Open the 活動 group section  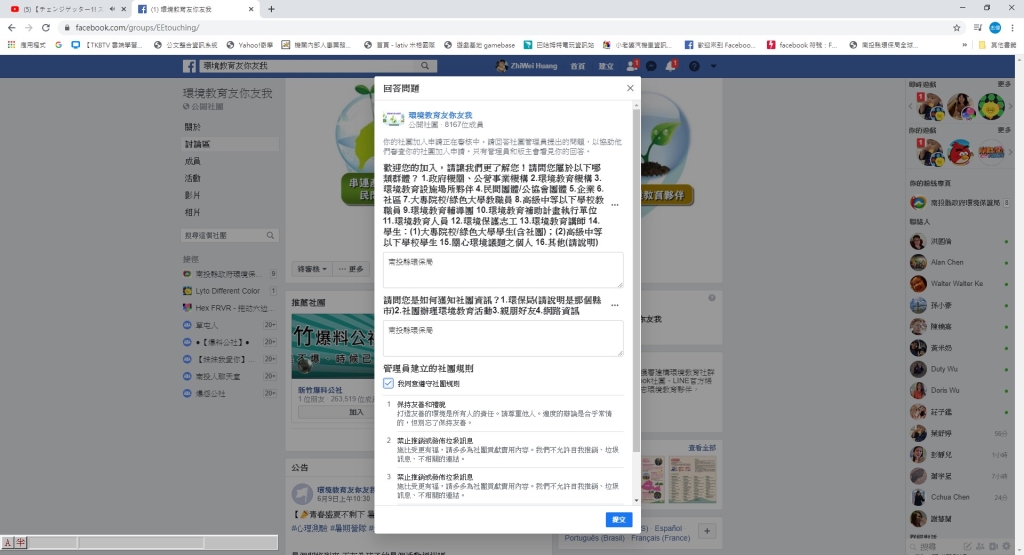point(193,178)
